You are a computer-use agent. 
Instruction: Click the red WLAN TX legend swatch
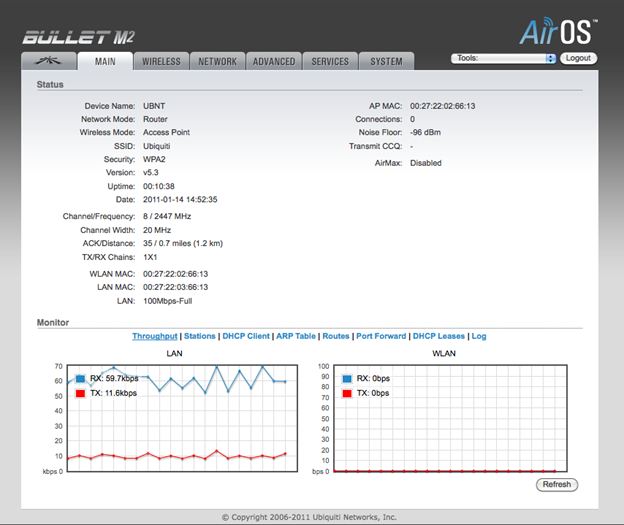[x=347, y=393]
